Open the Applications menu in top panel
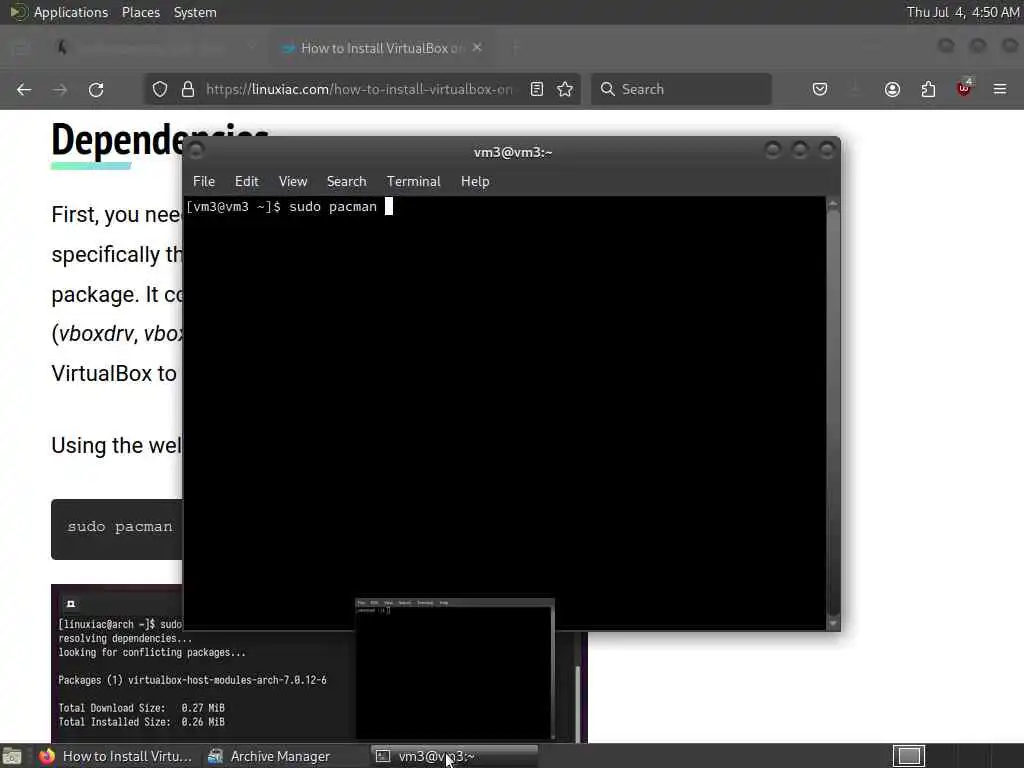The height and width of the screenshot is (768, 1024). click(x=60, y=12)
